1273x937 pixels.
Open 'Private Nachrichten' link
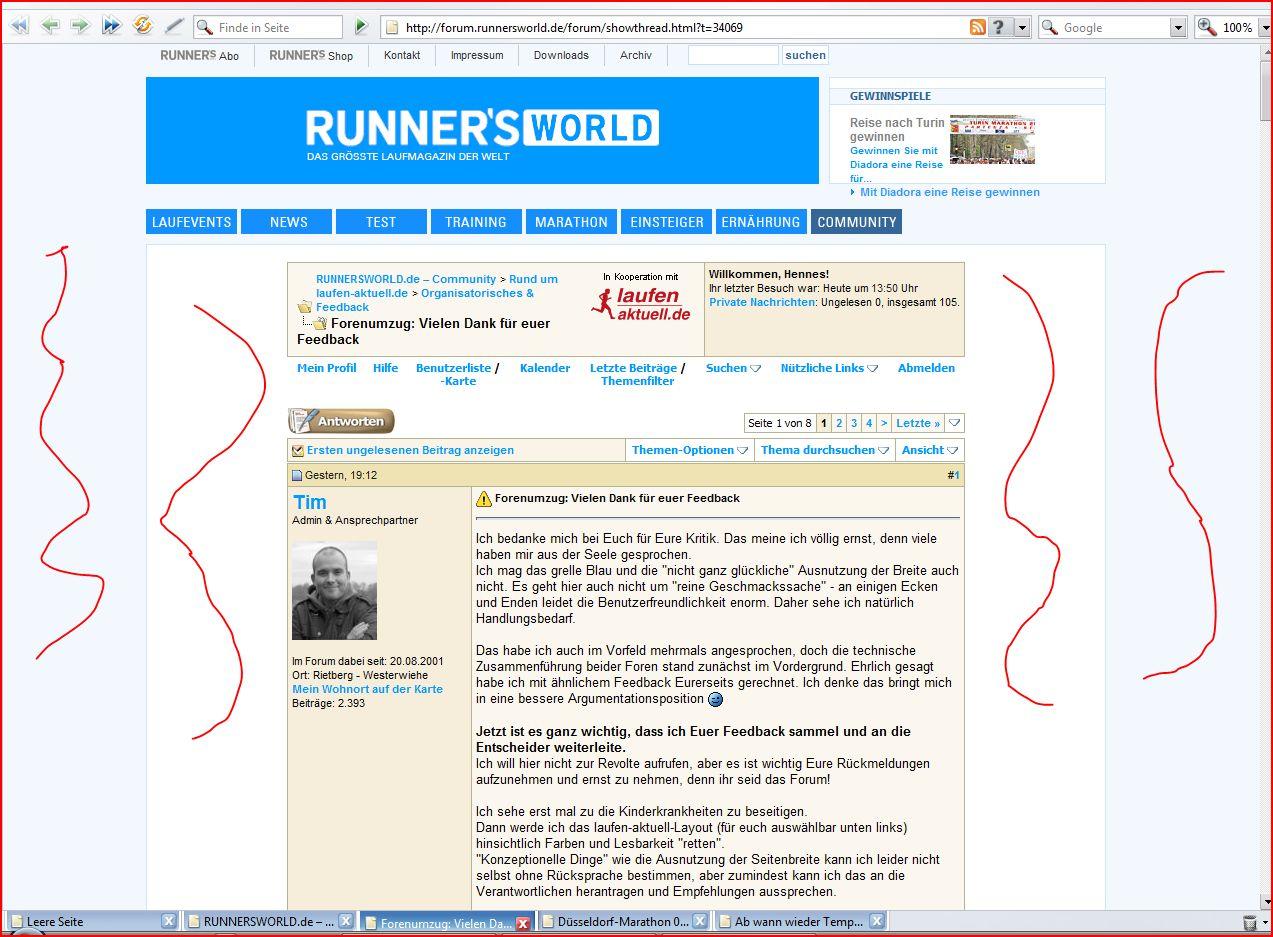762,302
